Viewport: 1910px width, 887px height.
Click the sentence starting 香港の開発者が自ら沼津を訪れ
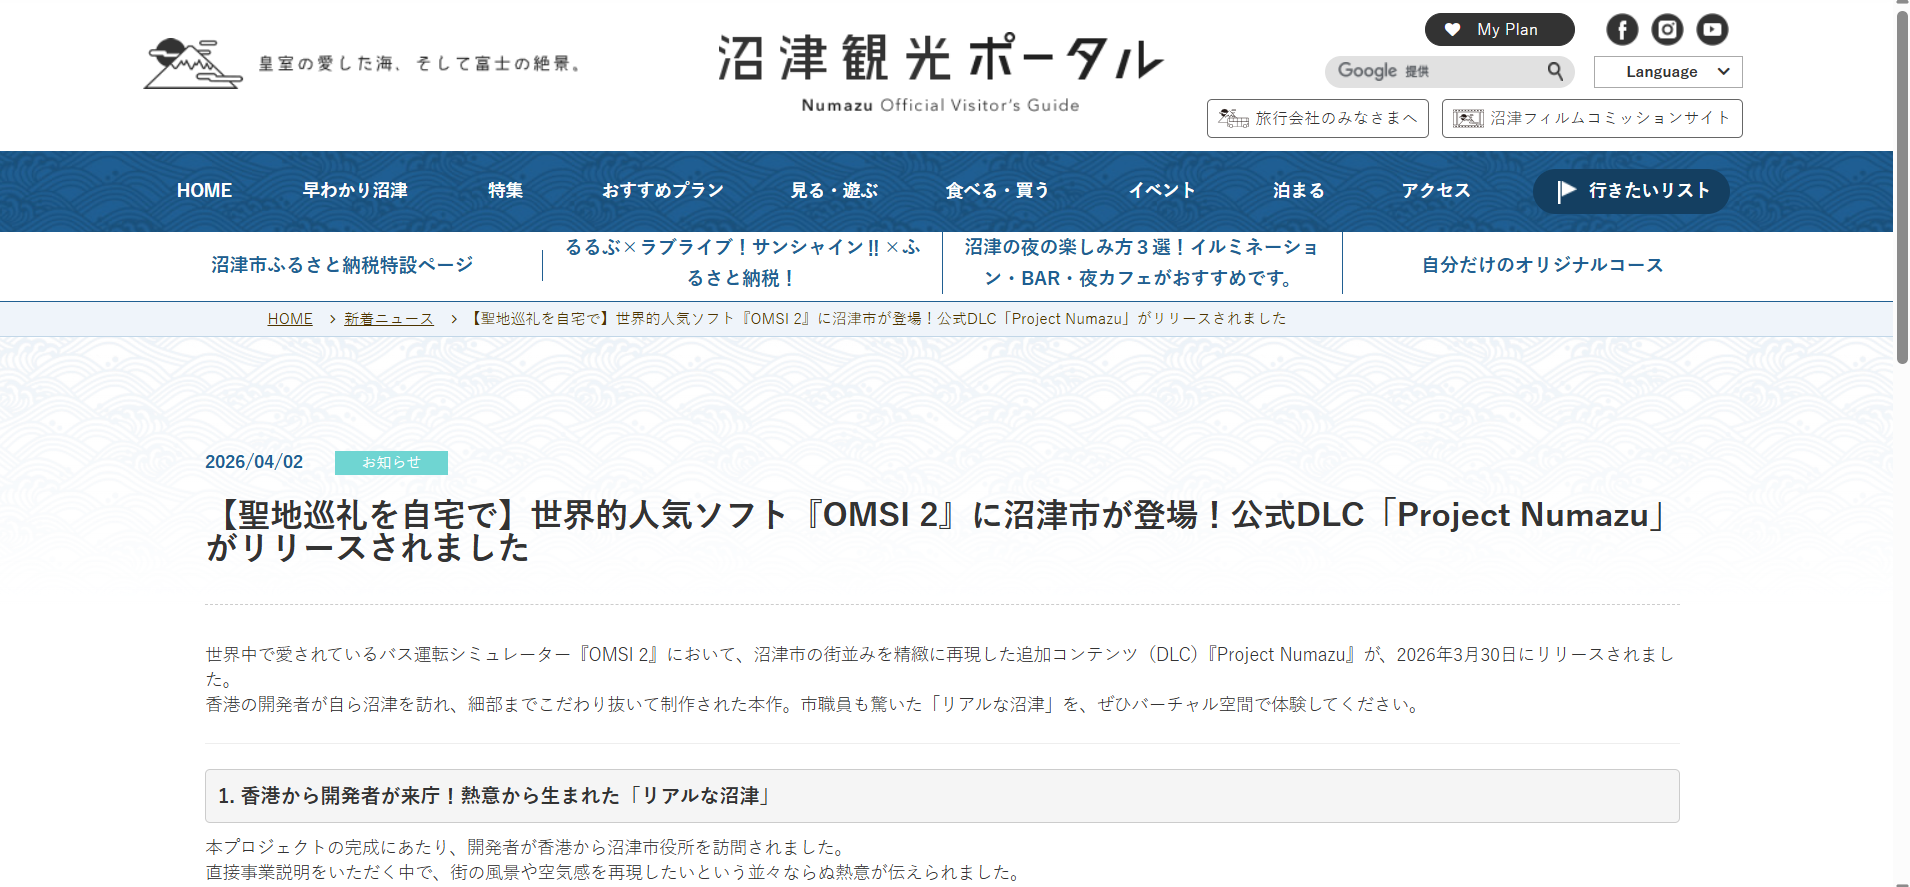tap(814, 705)
